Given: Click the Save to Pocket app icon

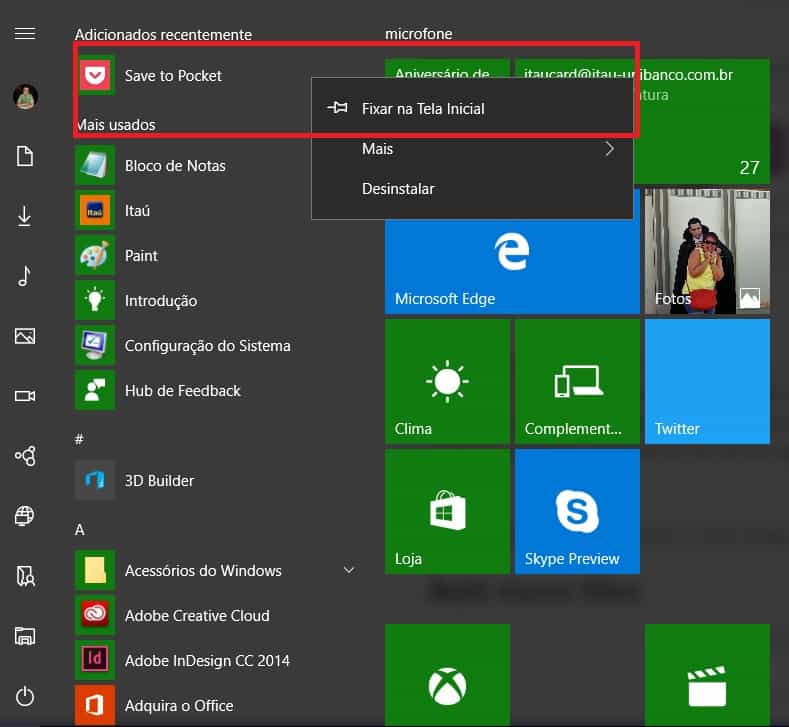Looking at the screenshot, I should [95, 75].
